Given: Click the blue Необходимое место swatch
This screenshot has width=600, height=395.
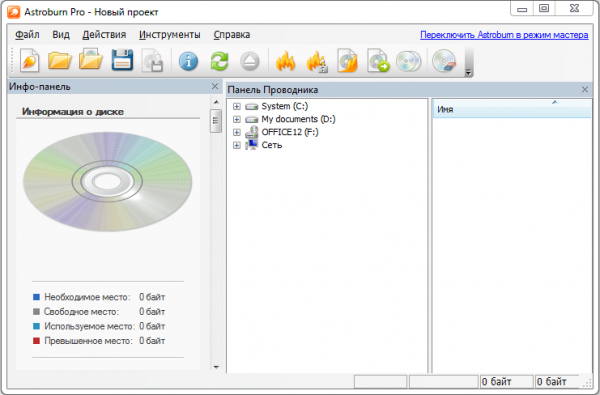Looking at the screenshot, I should point(36,297).
